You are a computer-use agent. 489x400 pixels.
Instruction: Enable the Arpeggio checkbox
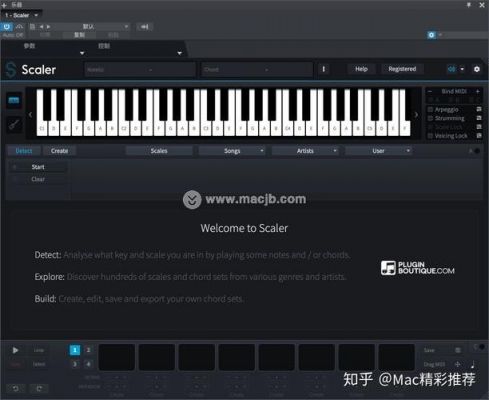(430, 109)
